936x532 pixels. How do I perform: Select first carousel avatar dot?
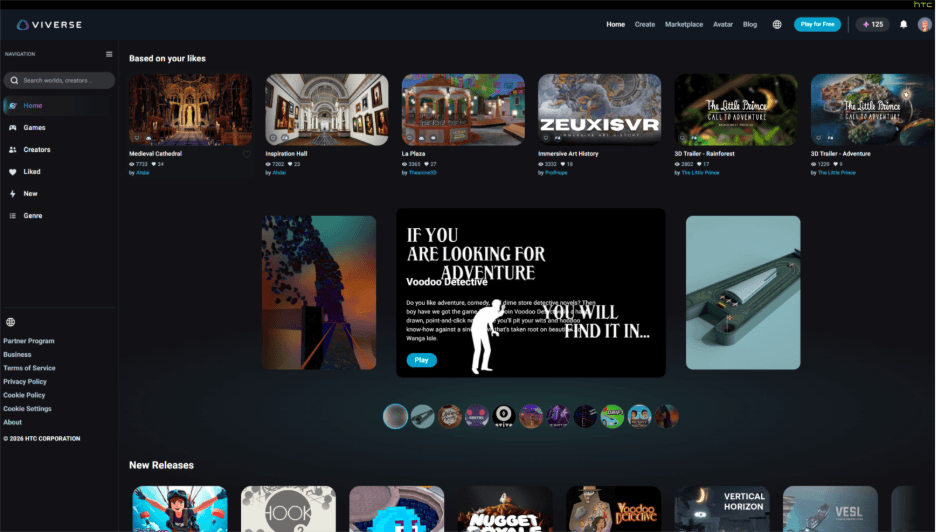point(395,417)
